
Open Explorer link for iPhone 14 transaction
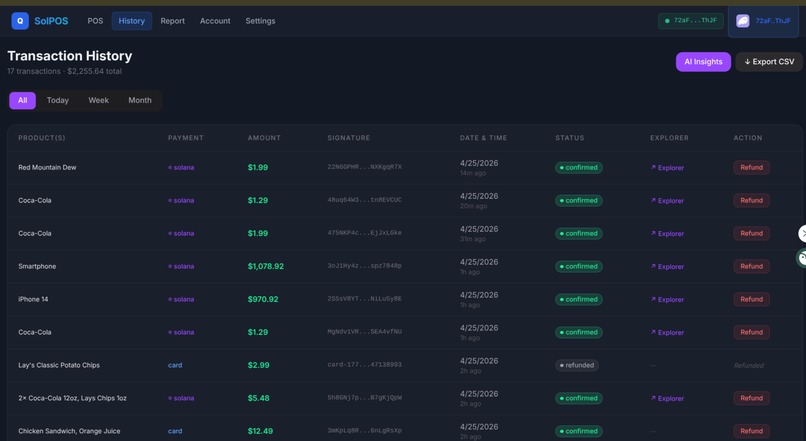pyautogui.click(x=667, y=299)
